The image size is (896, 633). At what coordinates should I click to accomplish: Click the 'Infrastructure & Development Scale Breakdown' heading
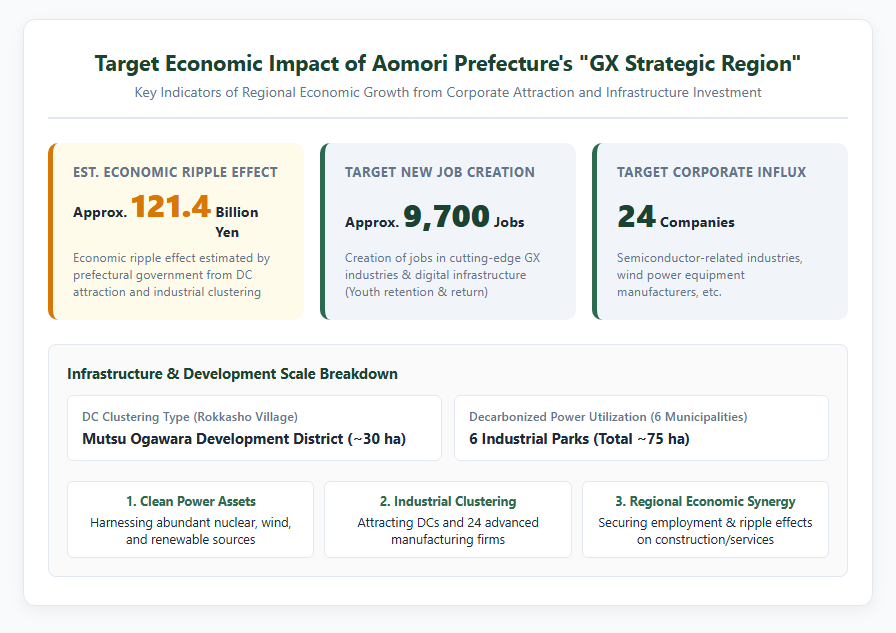coord(233,374)
